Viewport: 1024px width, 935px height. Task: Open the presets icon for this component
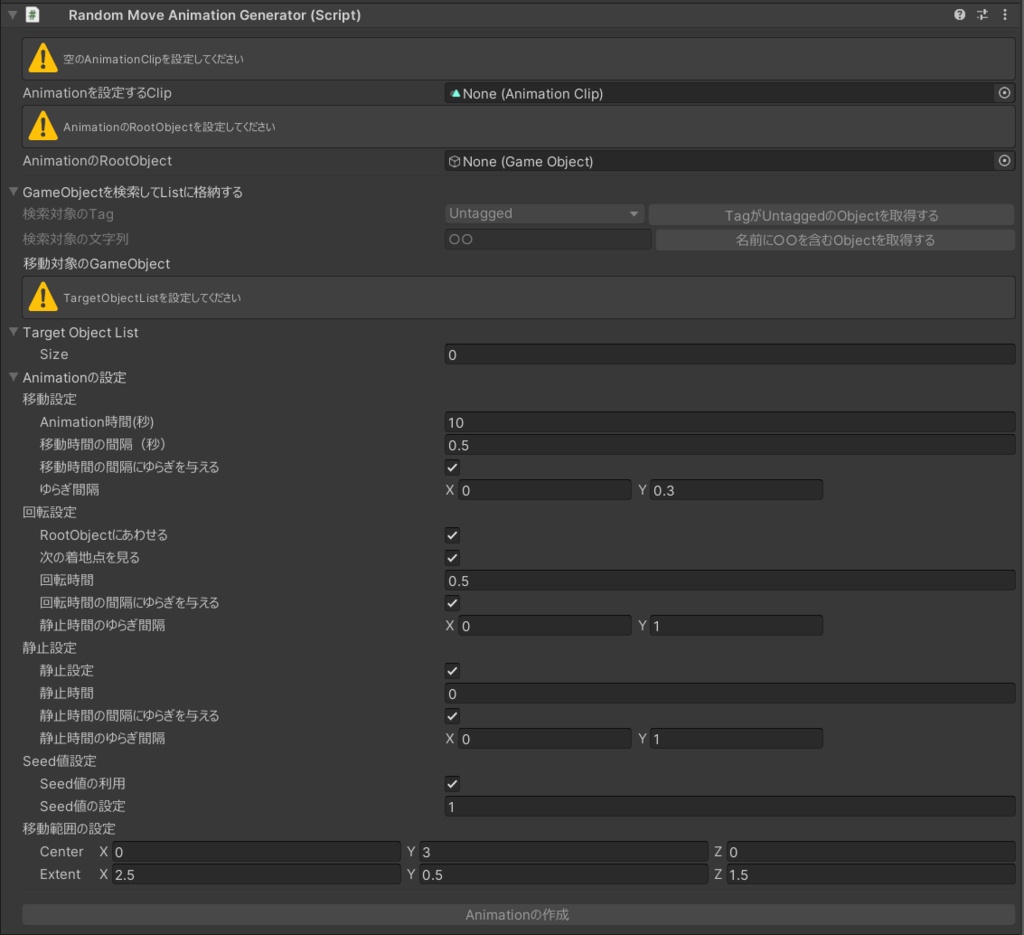coord(982,15)
